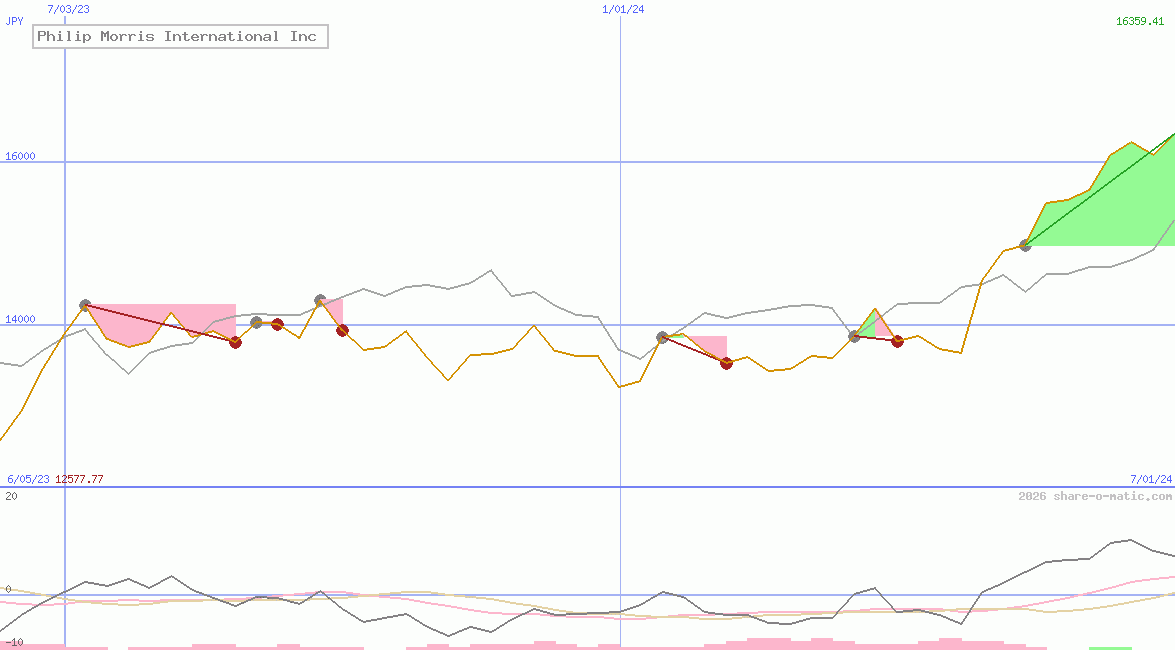
Task: Select the 7/03/23 date label
Action: click(x=68, y=9)
